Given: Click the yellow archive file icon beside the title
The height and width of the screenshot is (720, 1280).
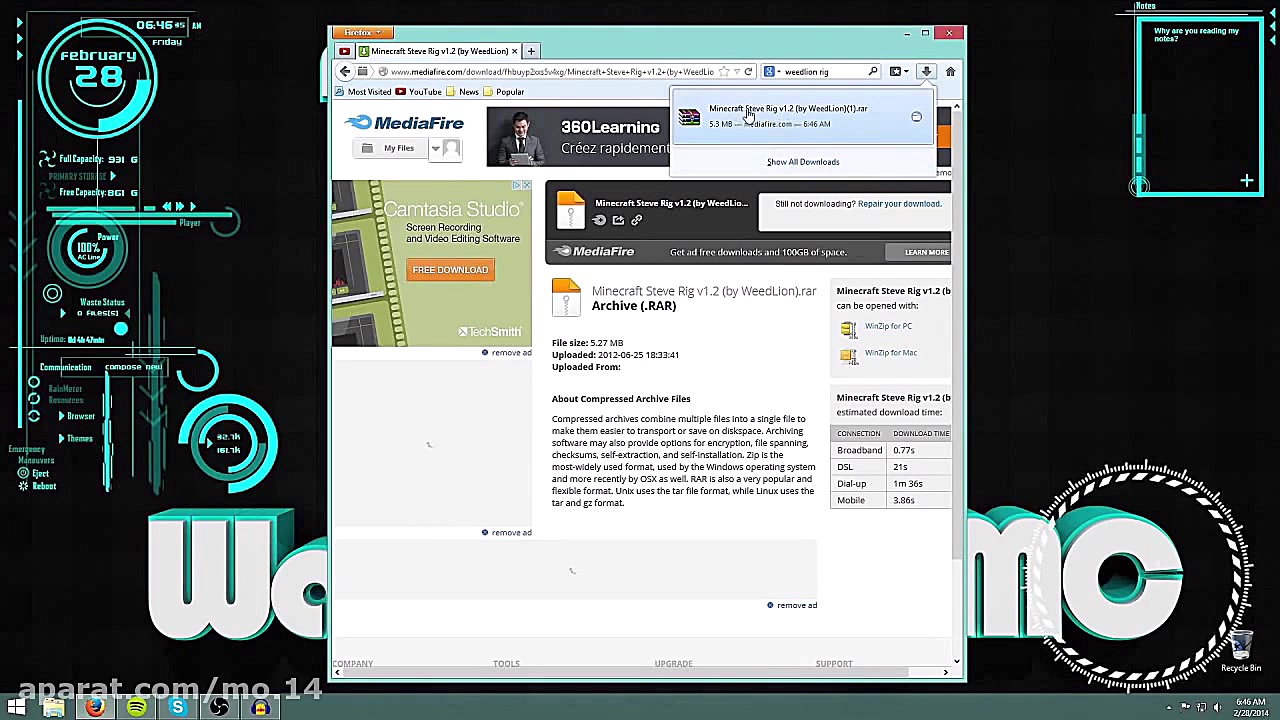Looking at the screenshot, I should click(x=567, y=298).
